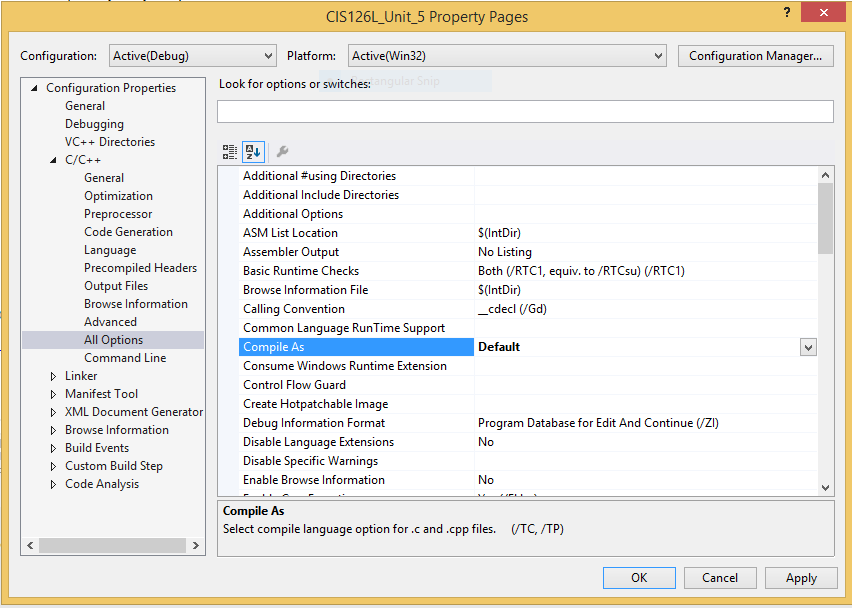The width and height of the screenshot is (852, 608).
Task: Confirm with the OK button
Action: tap(639, 578)
